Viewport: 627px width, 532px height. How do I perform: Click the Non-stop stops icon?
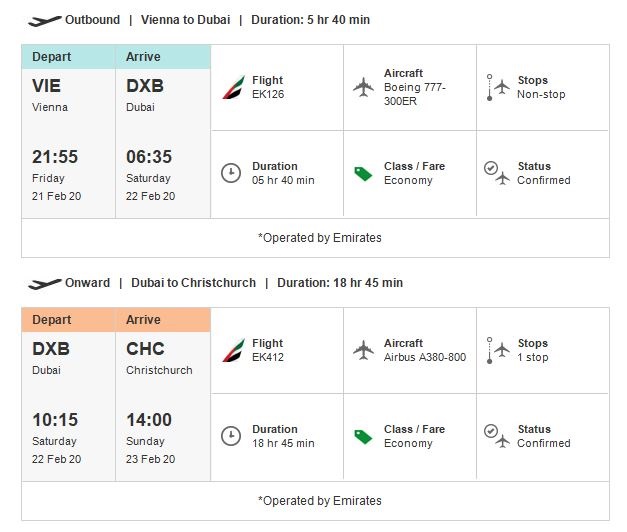click(x=496, y=87)
